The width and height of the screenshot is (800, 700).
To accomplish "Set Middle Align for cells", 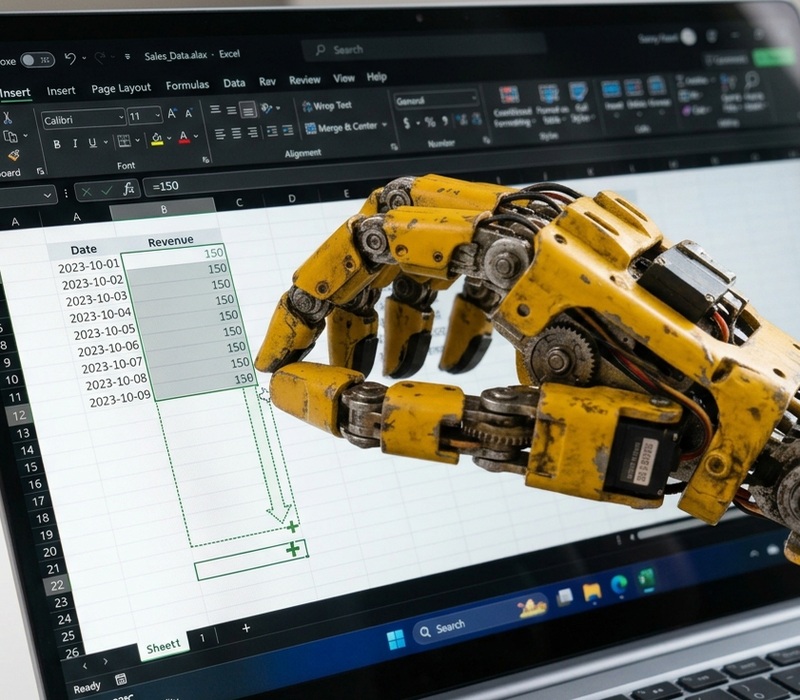I will tap(232, 110).
